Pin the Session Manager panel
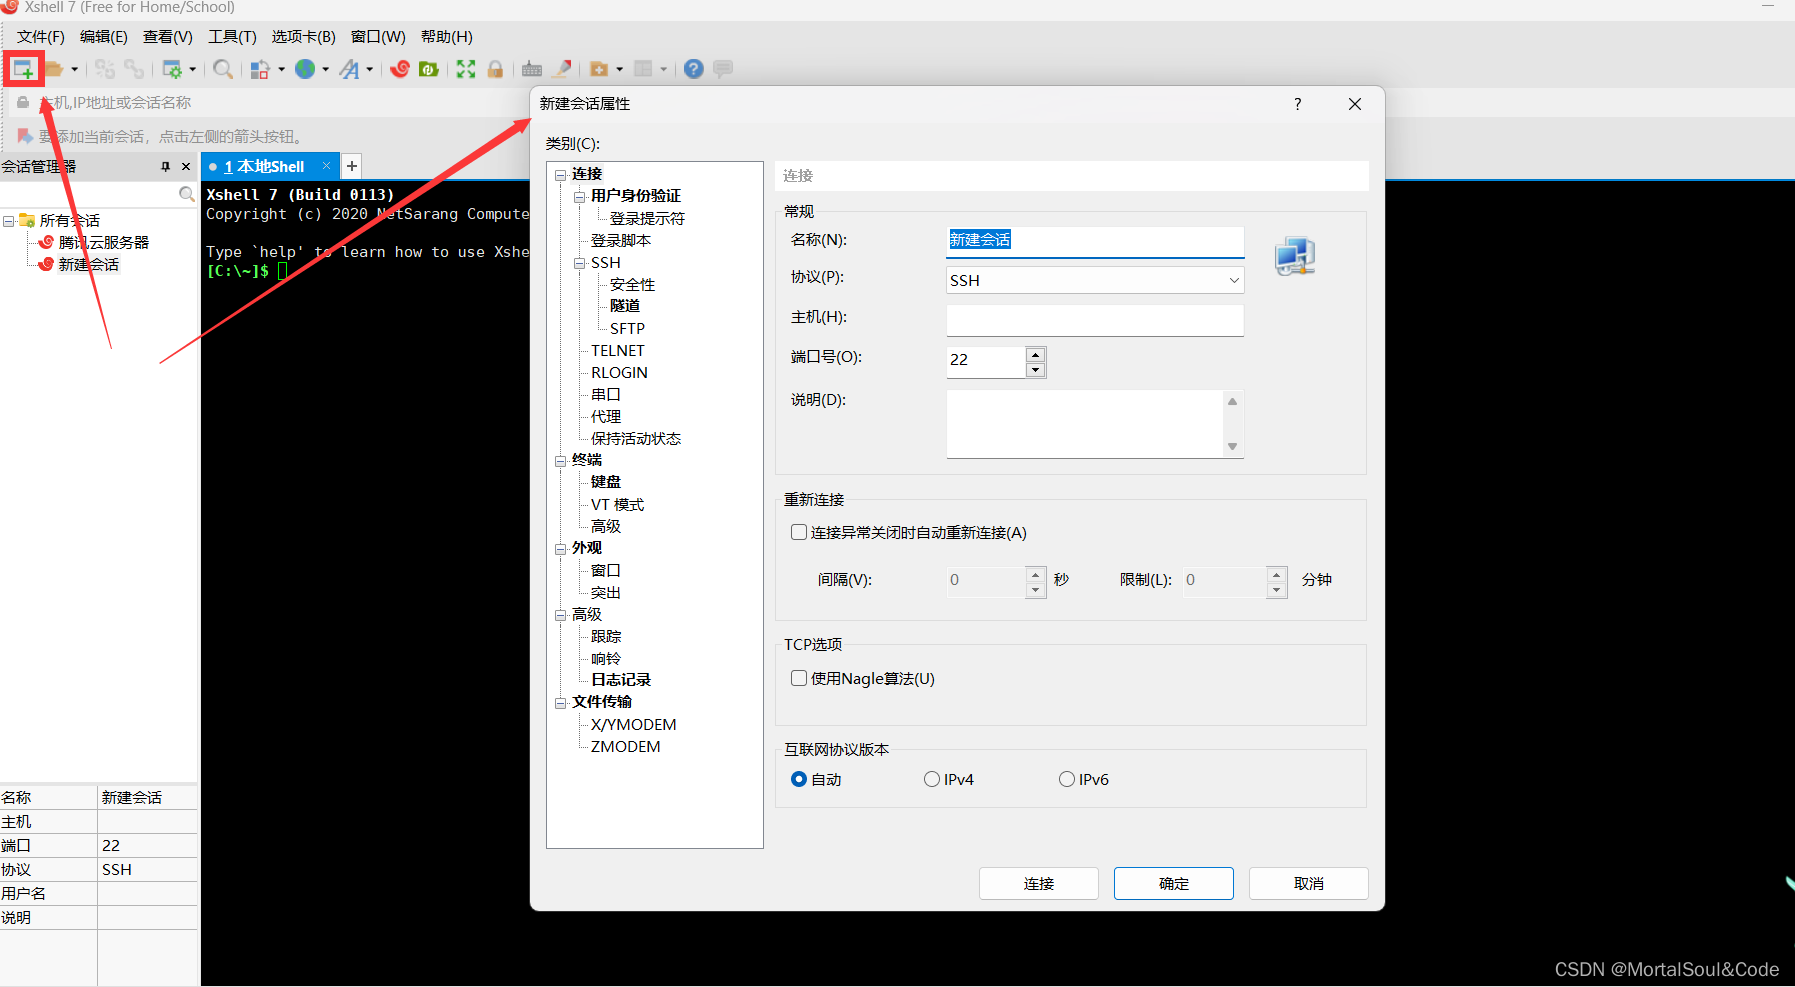The image size is (1795, 987). coord(165,167)
